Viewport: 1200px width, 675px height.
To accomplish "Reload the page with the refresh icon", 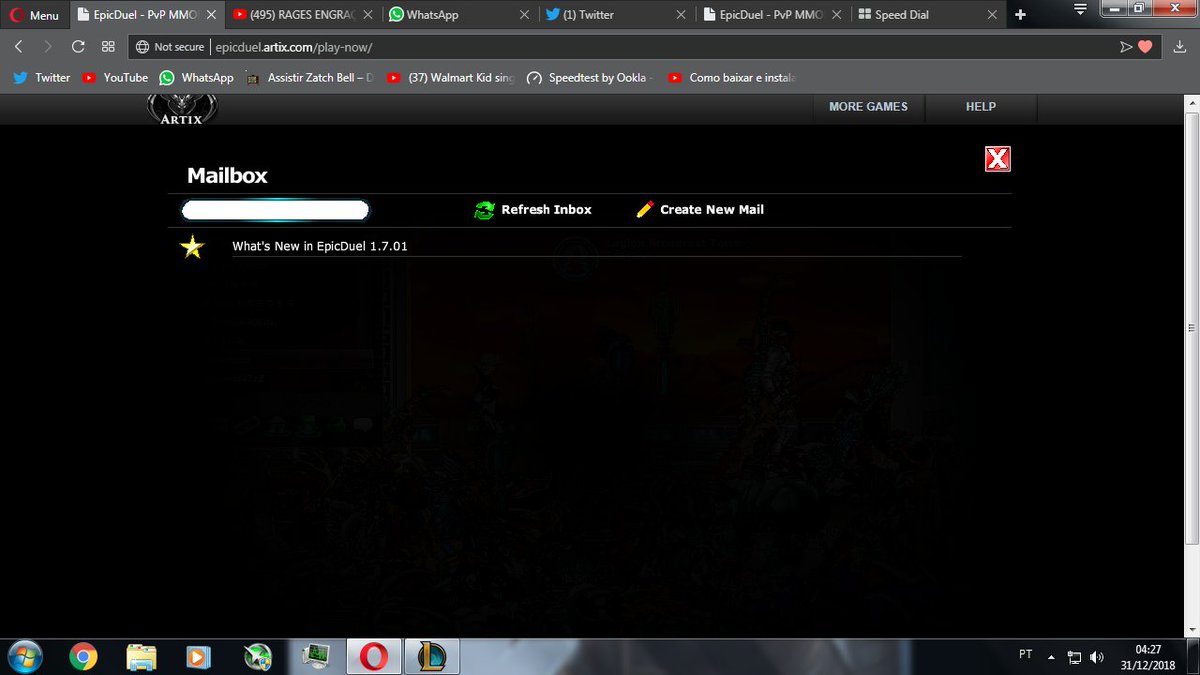I will (x=77, y=46).
